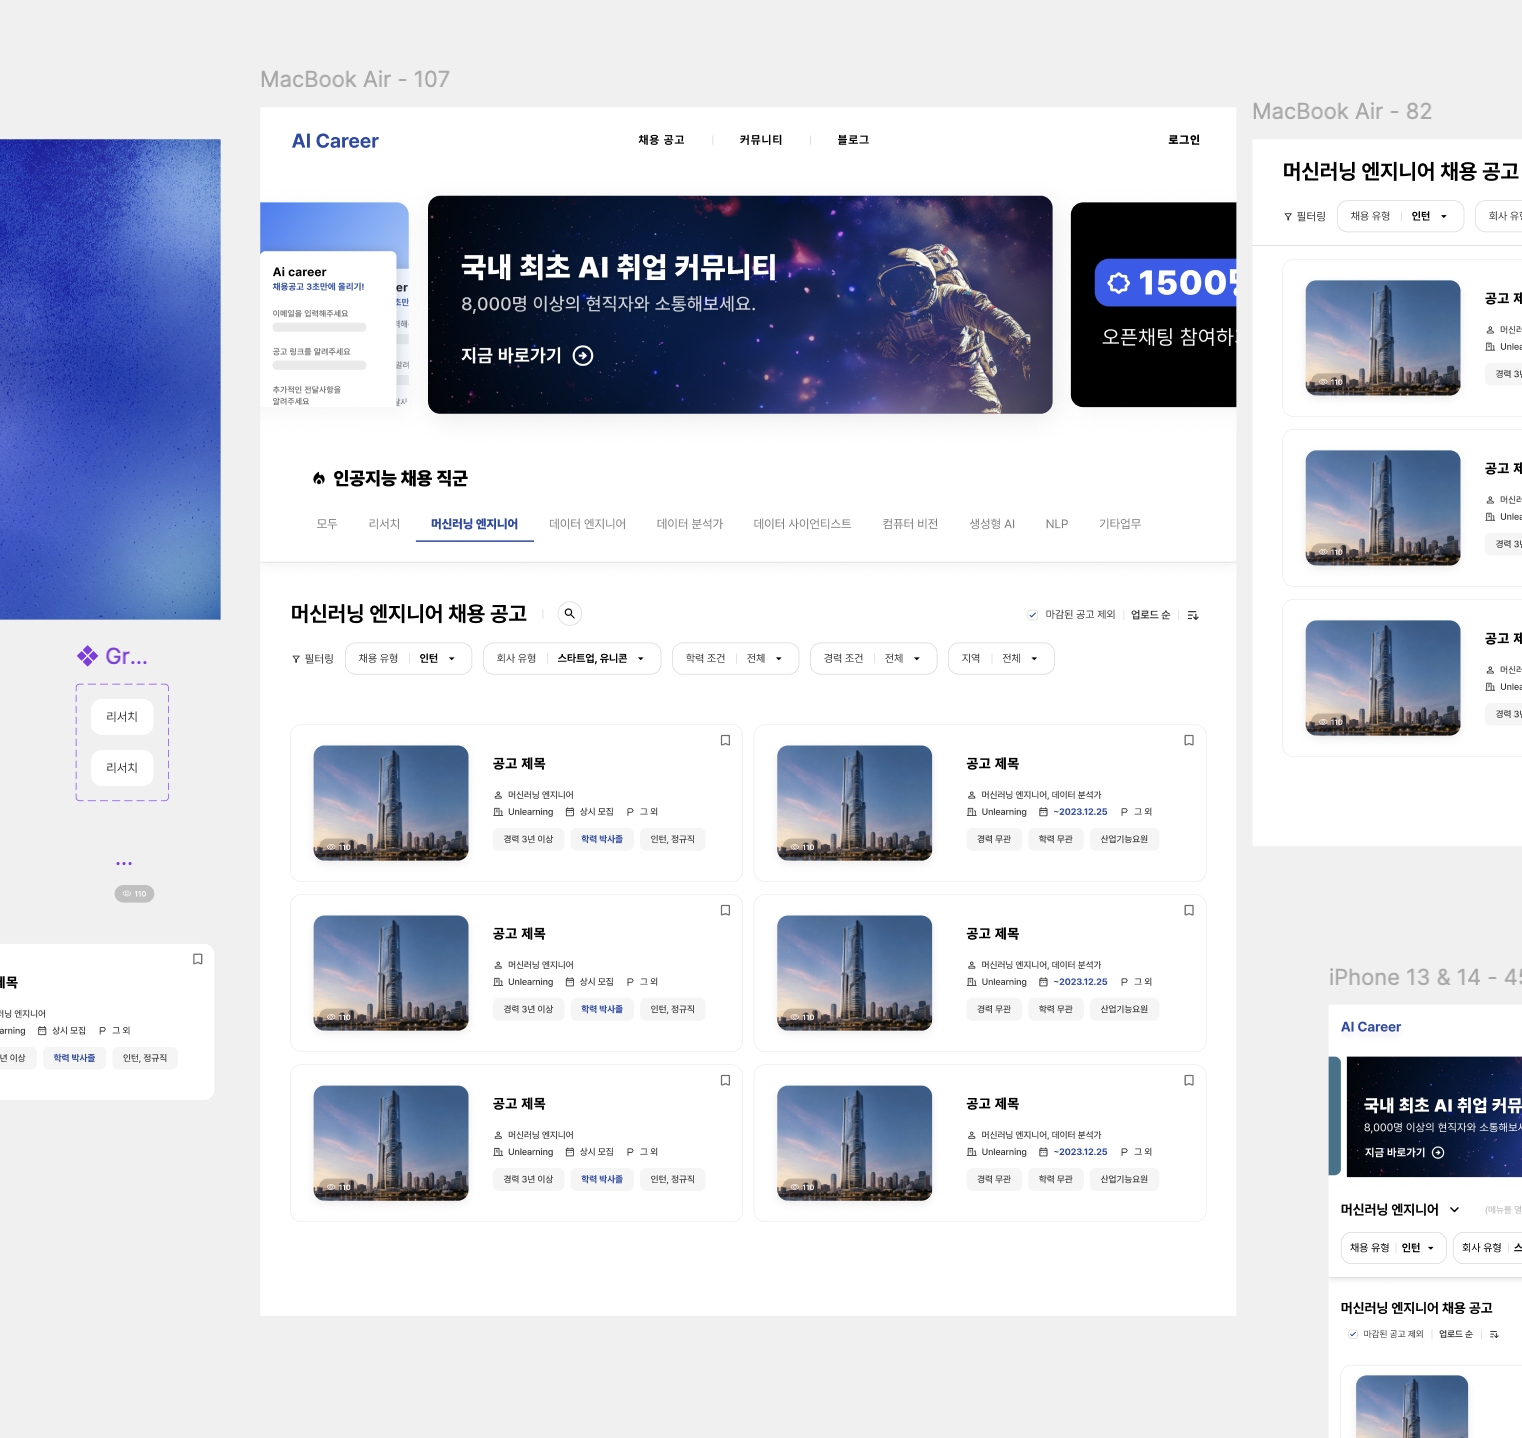Expand the 머신러닝 엔지니어 chevron in the iPhone frame

[1455, 1210]
